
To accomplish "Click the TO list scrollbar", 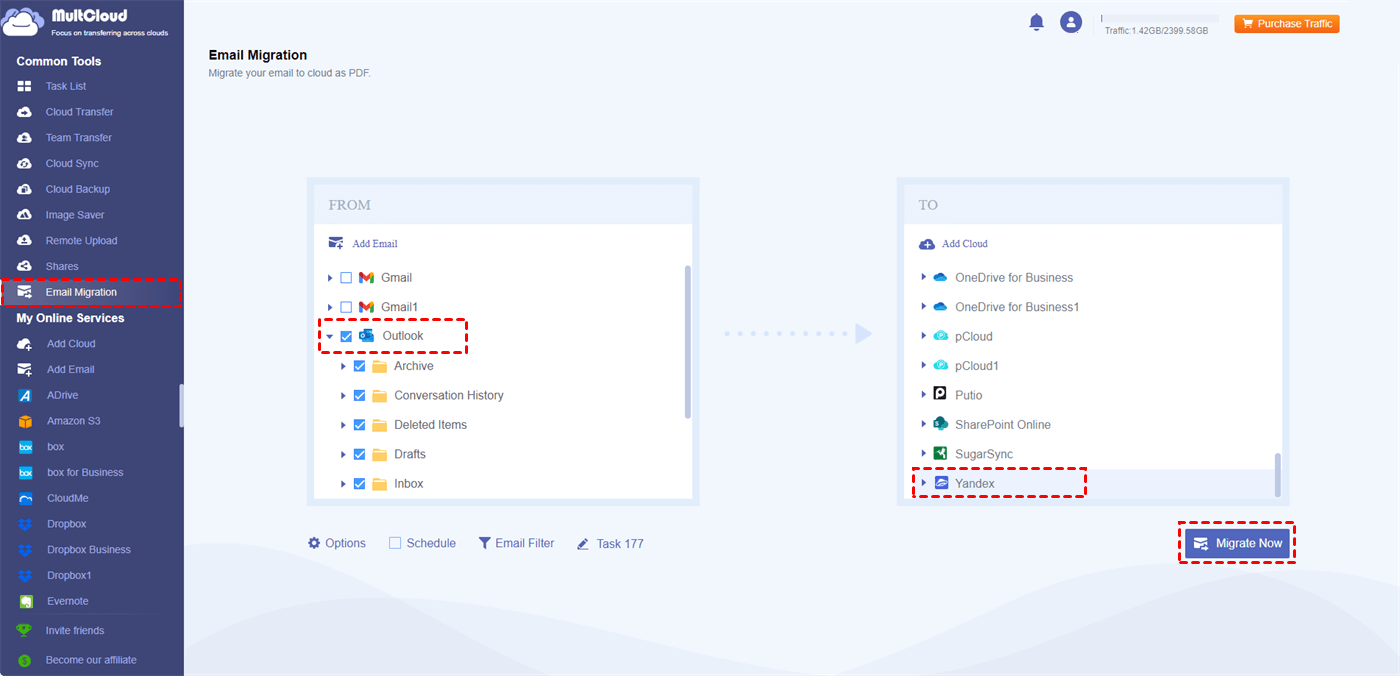I will (1277, 475).
